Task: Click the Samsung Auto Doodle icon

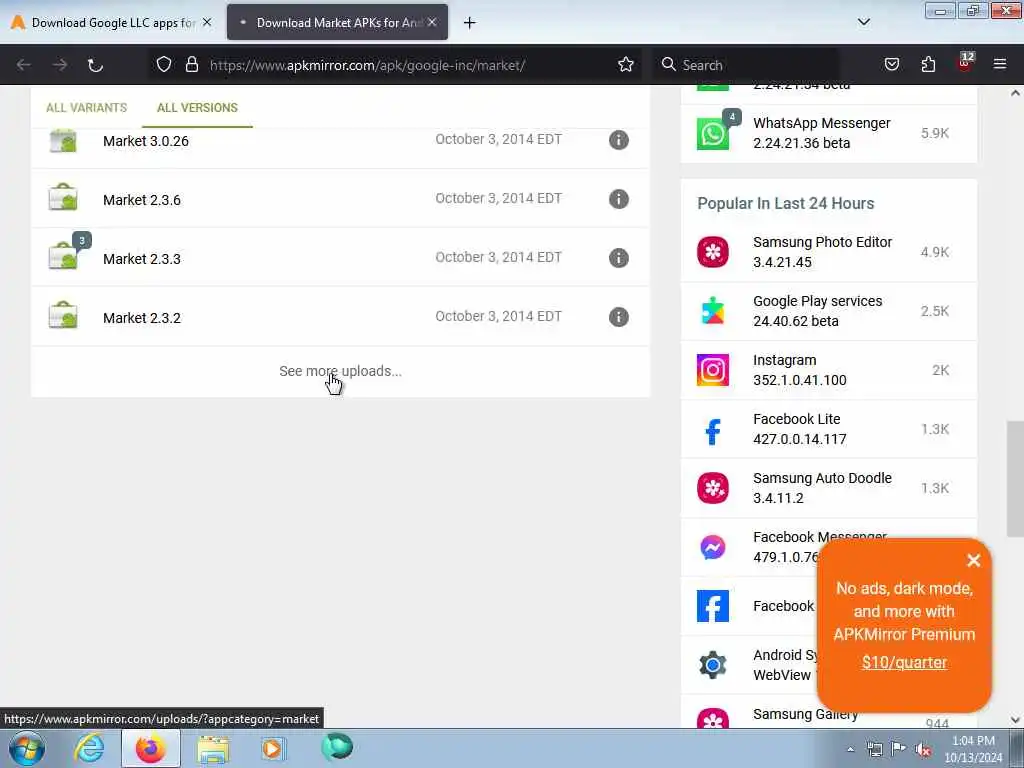Action: (712, 488)
